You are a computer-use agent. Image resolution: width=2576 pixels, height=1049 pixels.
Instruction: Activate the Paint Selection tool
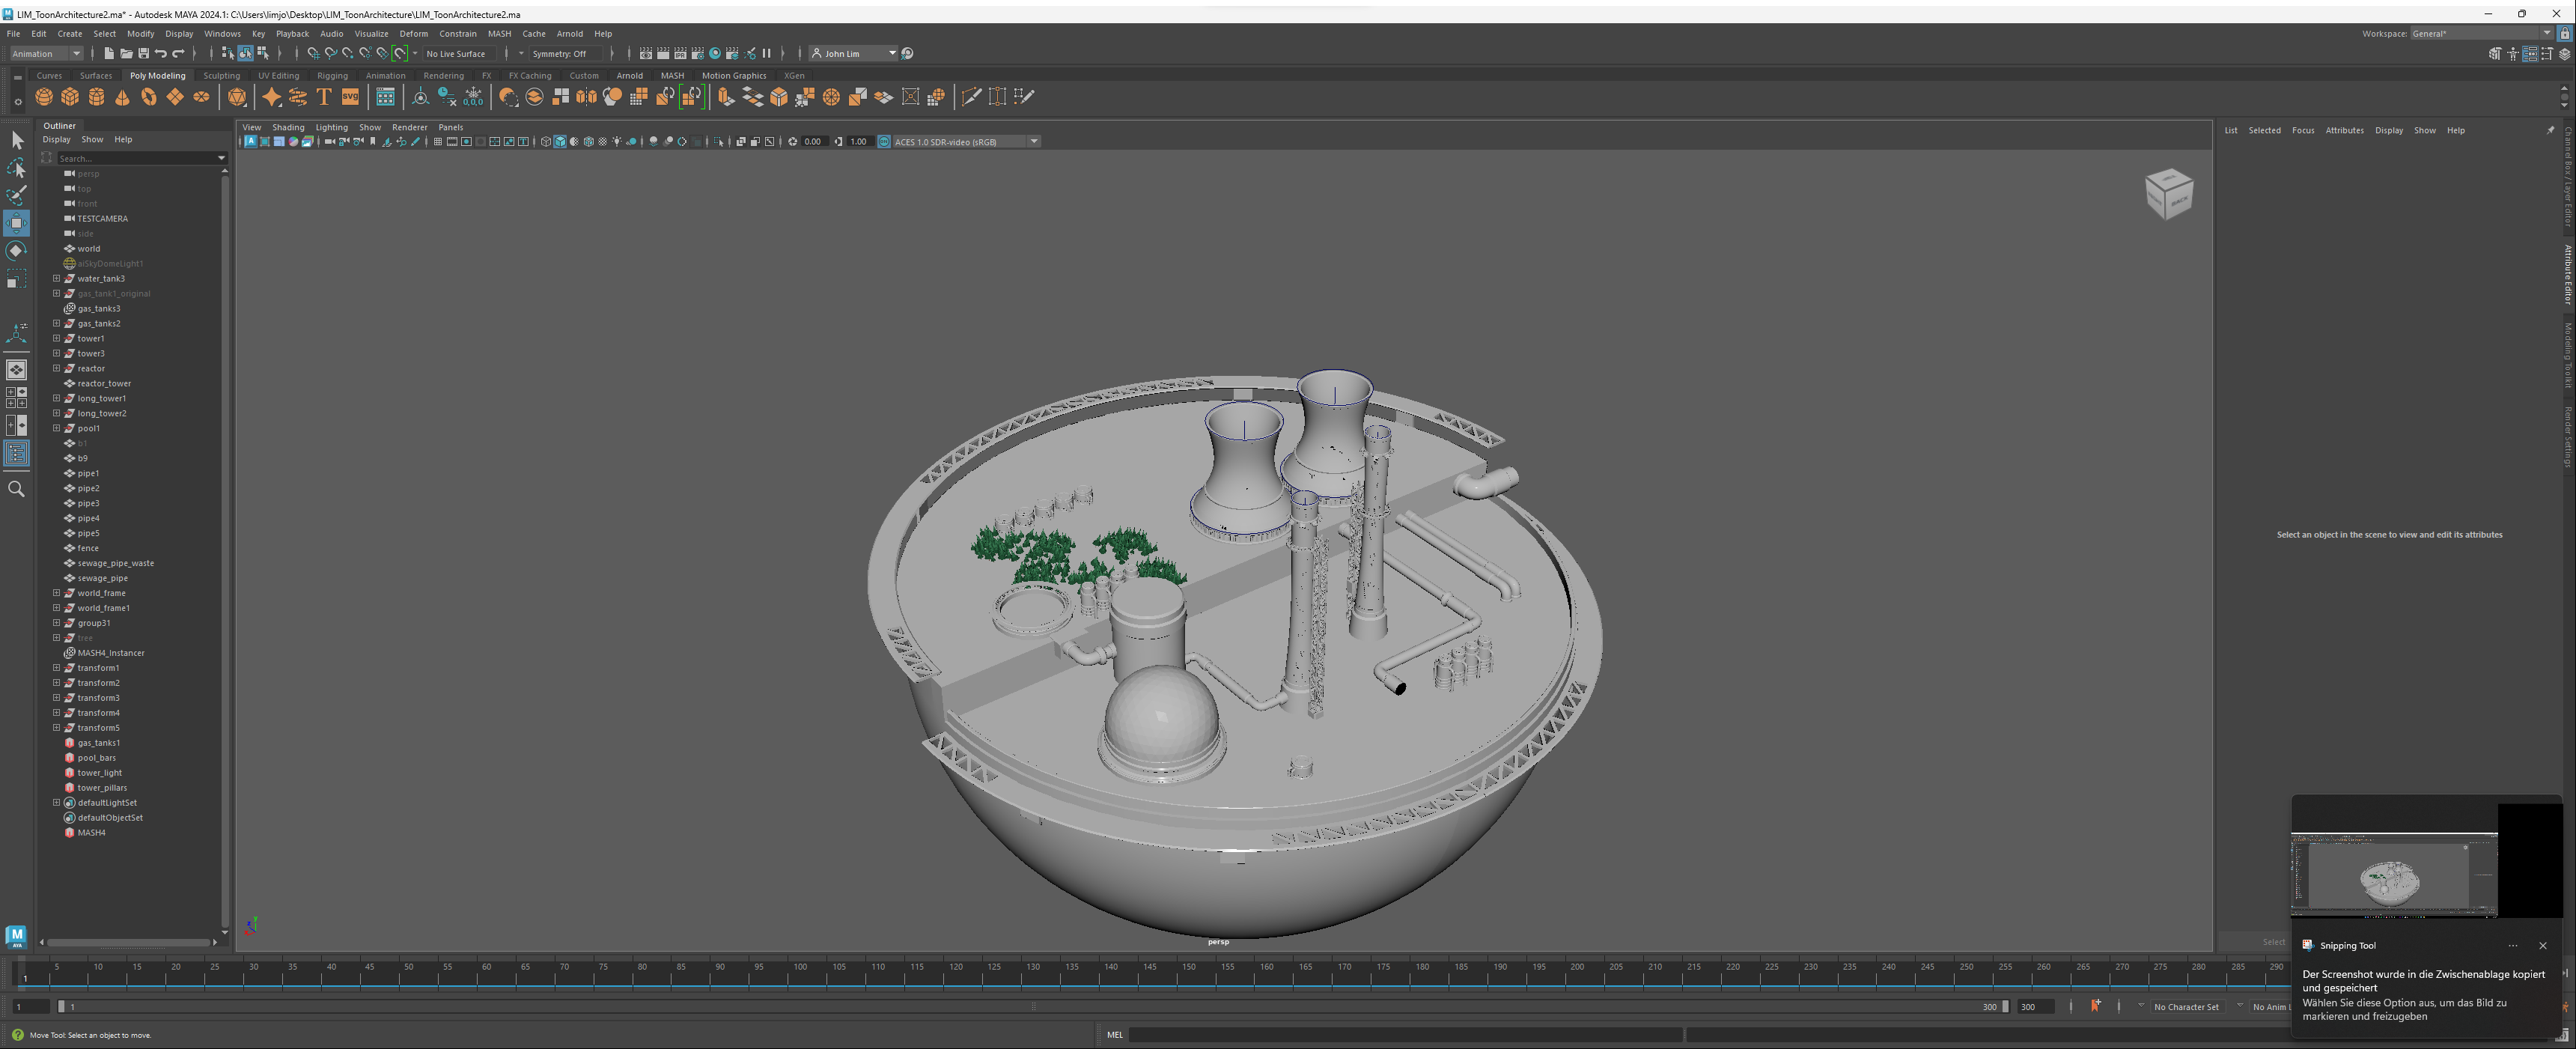[x=17, y=195]
